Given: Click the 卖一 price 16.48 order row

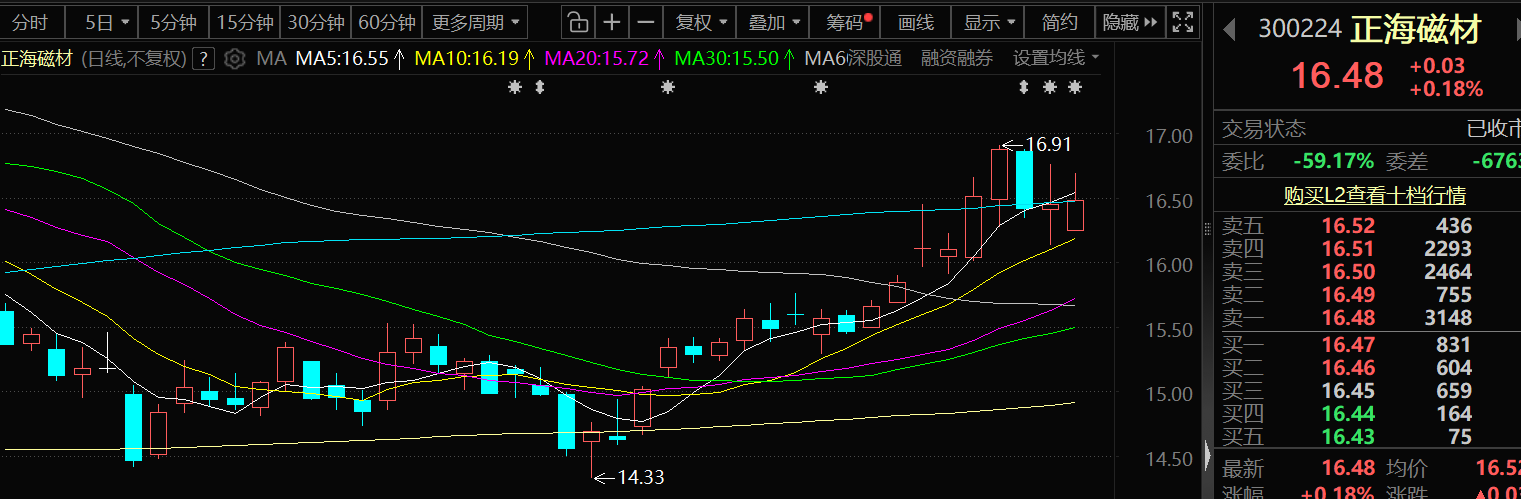Looking at the screenshot, I should 1348,318.
